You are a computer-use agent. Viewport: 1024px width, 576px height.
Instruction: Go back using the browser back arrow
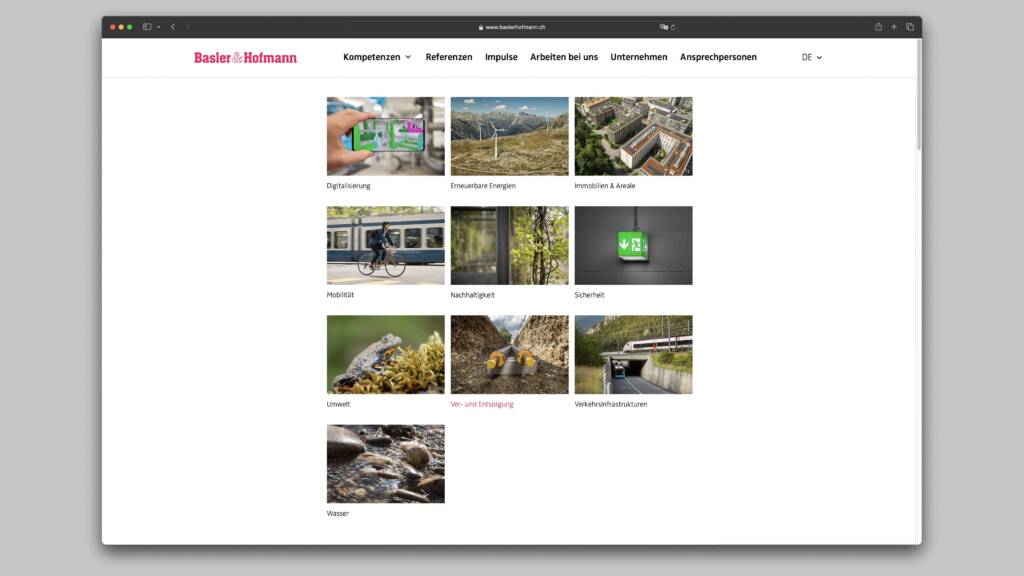click(172, 27)
